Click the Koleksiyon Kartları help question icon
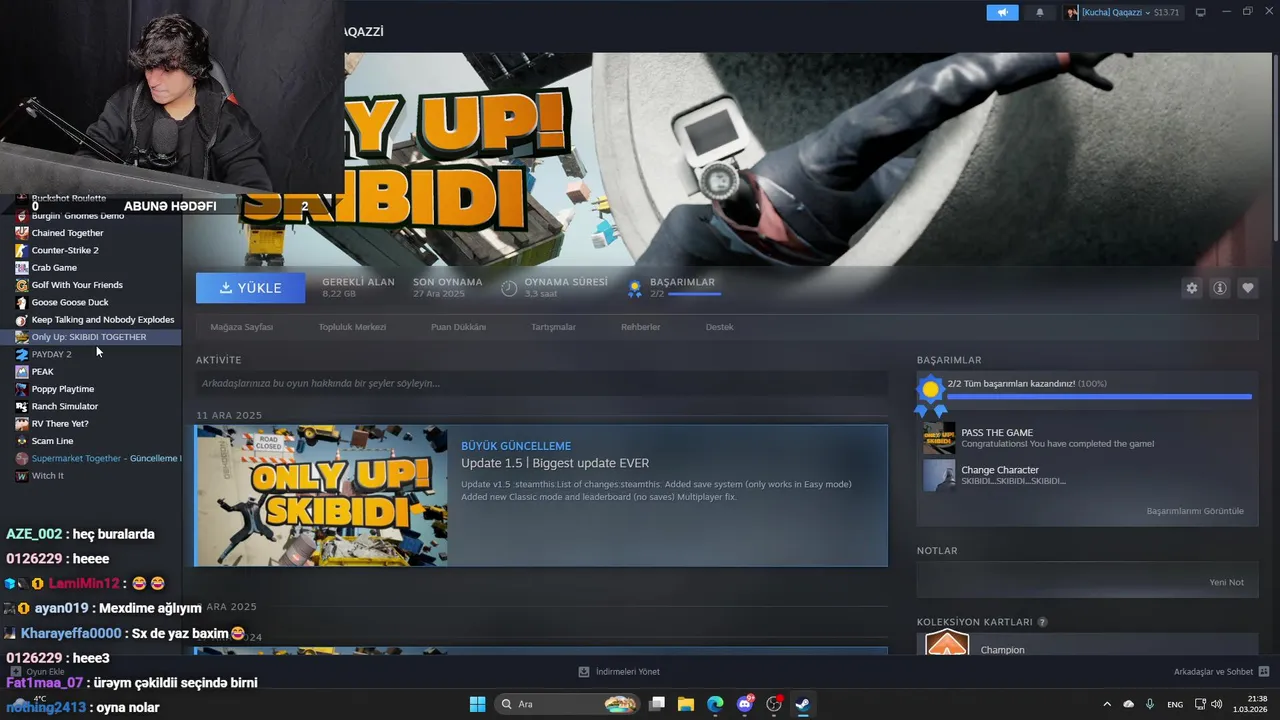 (1042, 622)
